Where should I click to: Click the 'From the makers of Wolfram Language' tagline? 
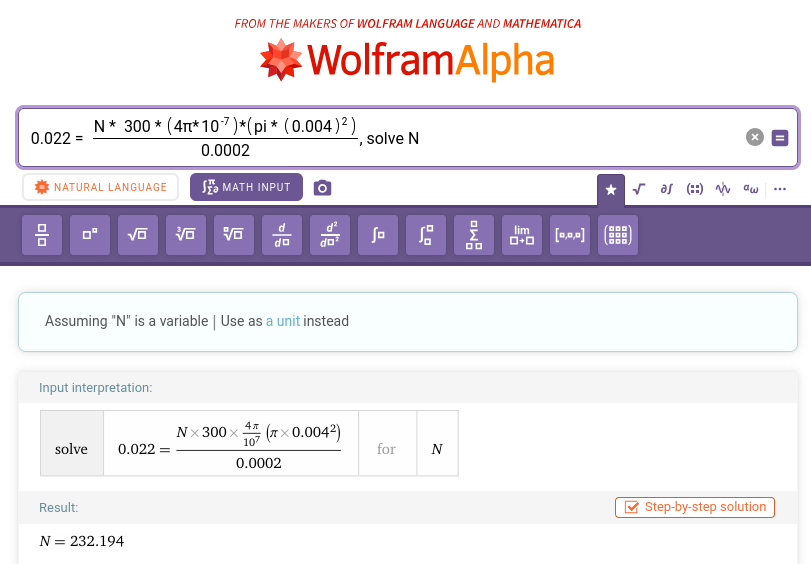(408, 24)
